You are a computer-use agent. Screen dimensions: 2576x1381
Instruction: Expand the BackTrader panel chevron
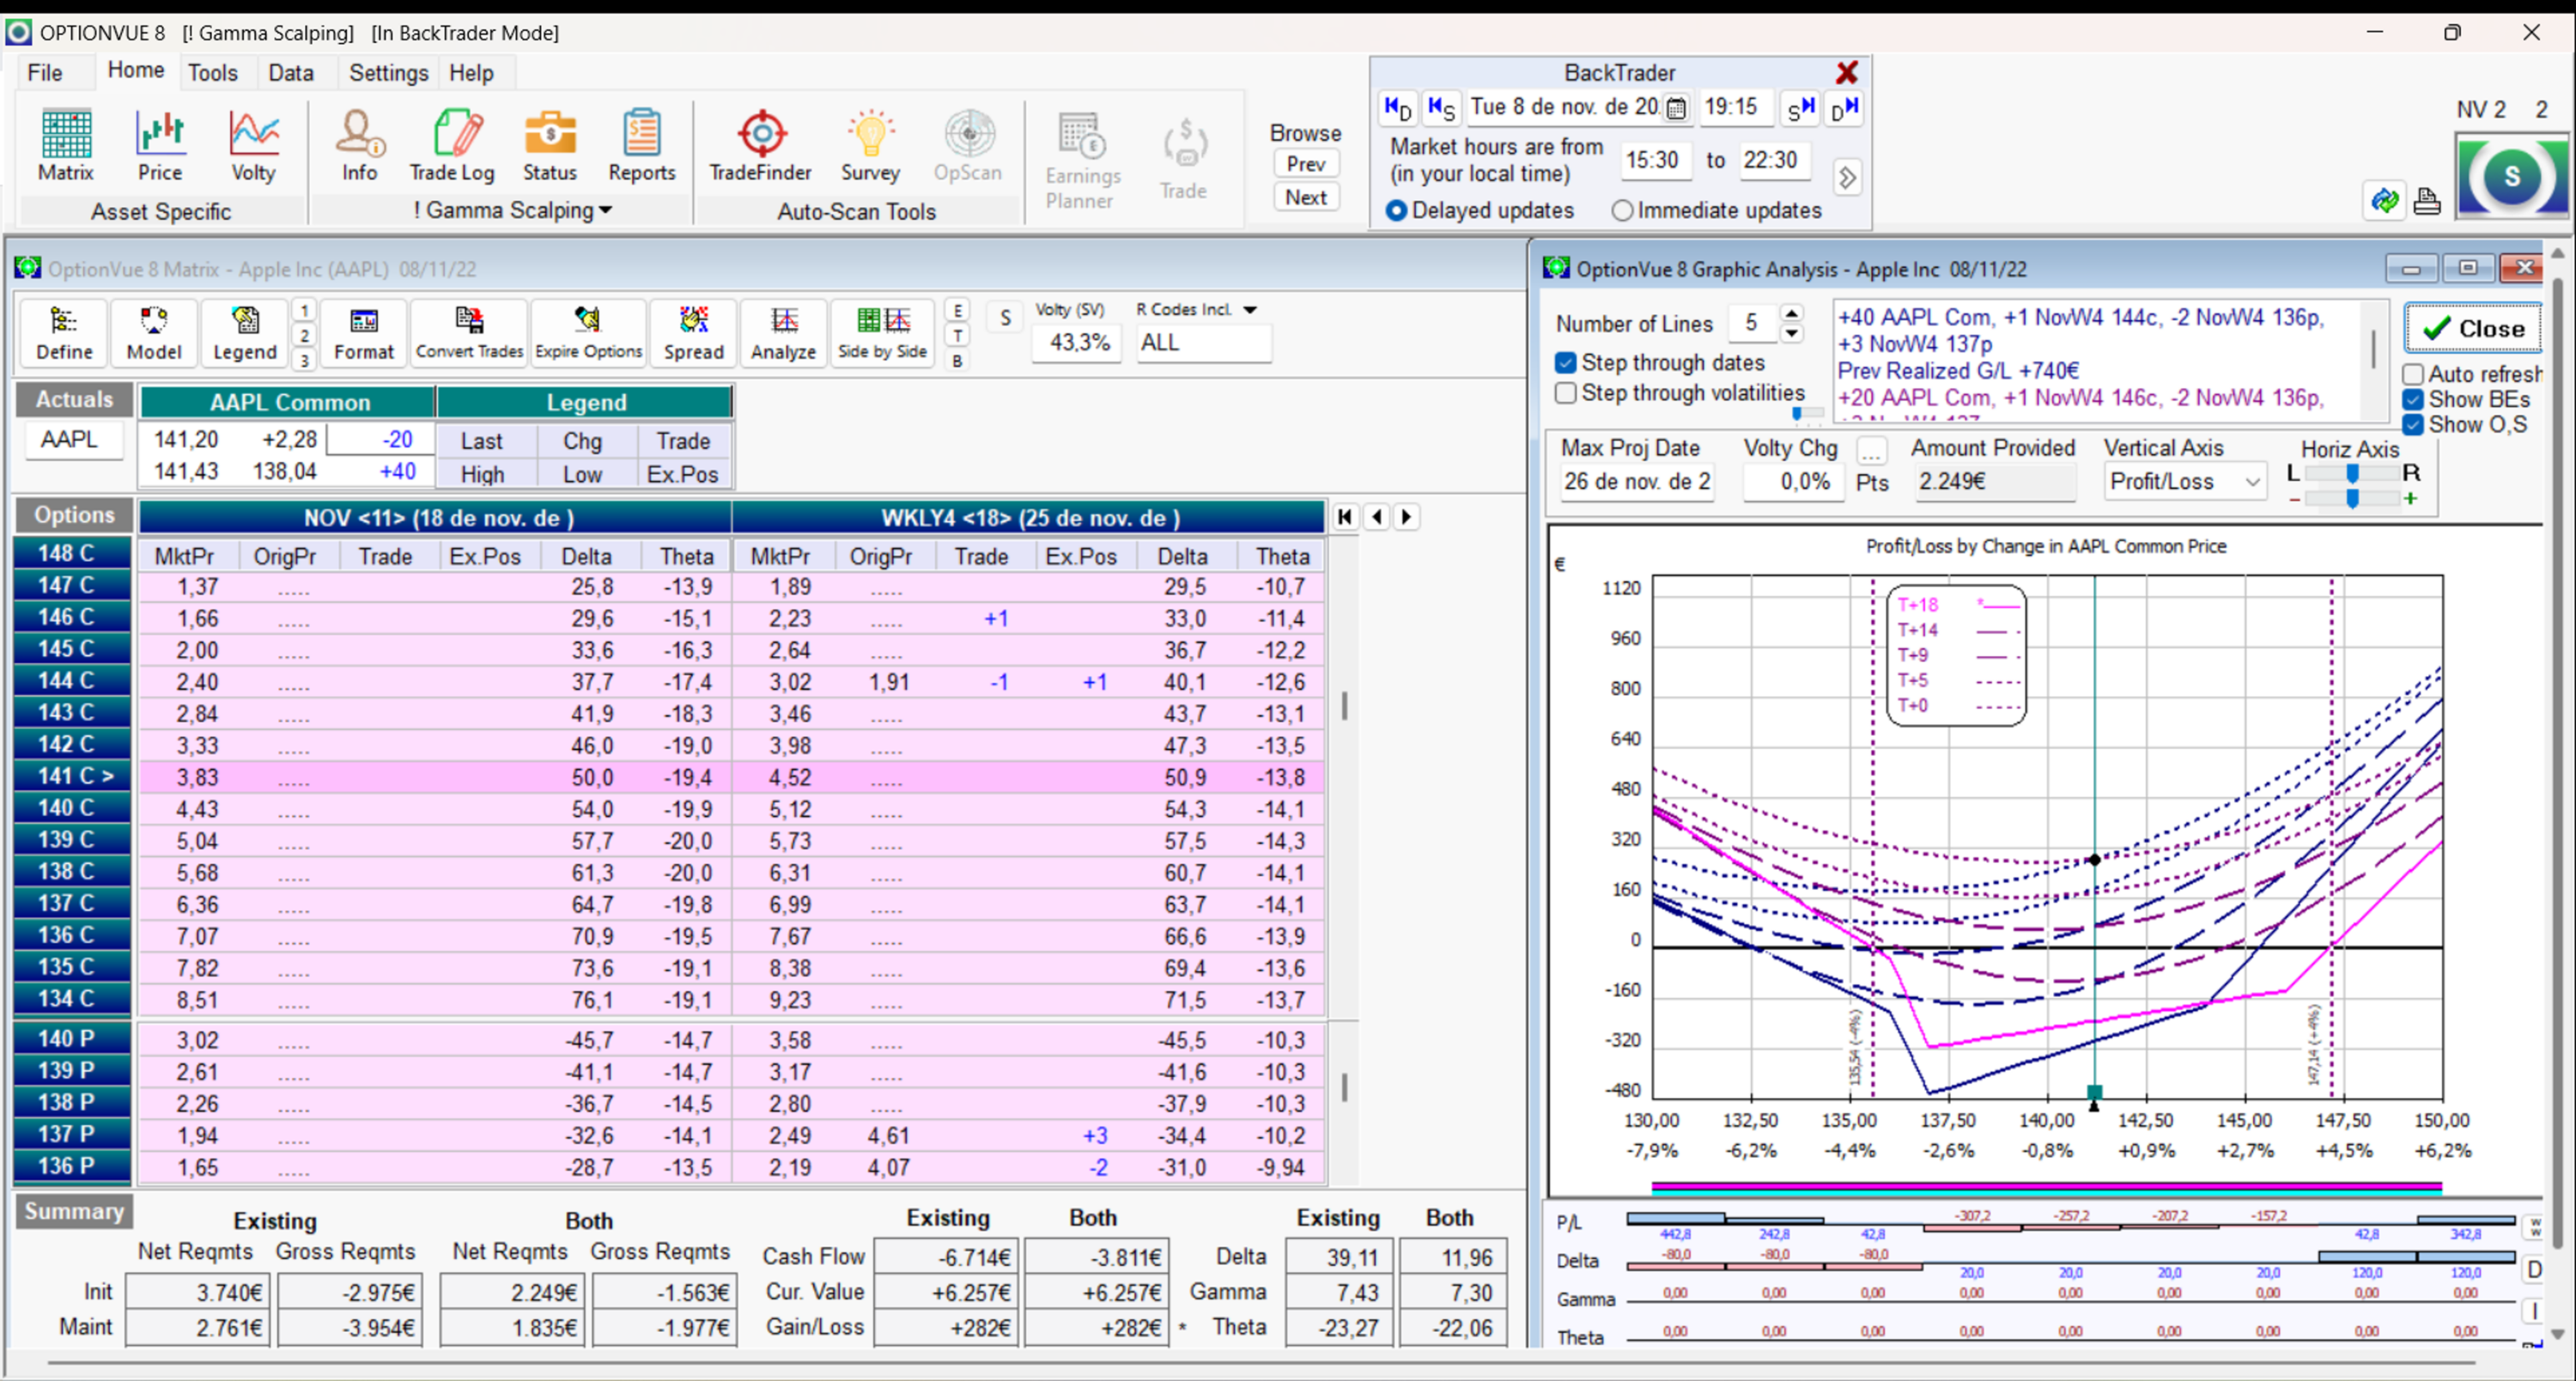(1847, 178)
